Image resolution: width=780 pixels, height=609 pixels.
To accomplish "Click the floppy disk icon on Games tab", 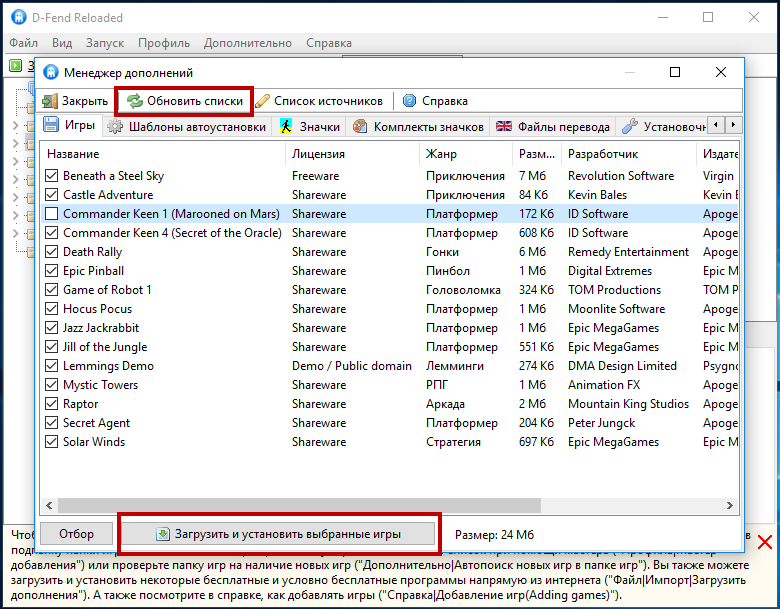I will pos(51,124).
